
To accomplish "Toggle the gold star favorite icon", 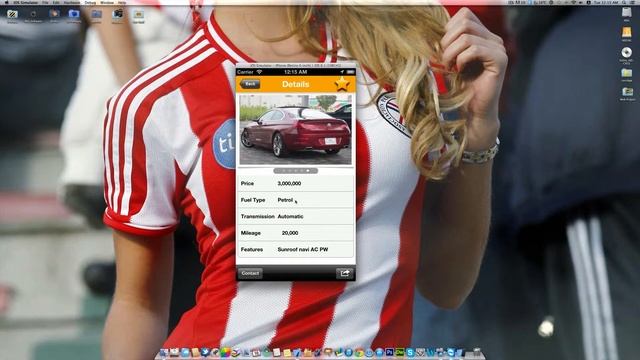I will point(342,84).
